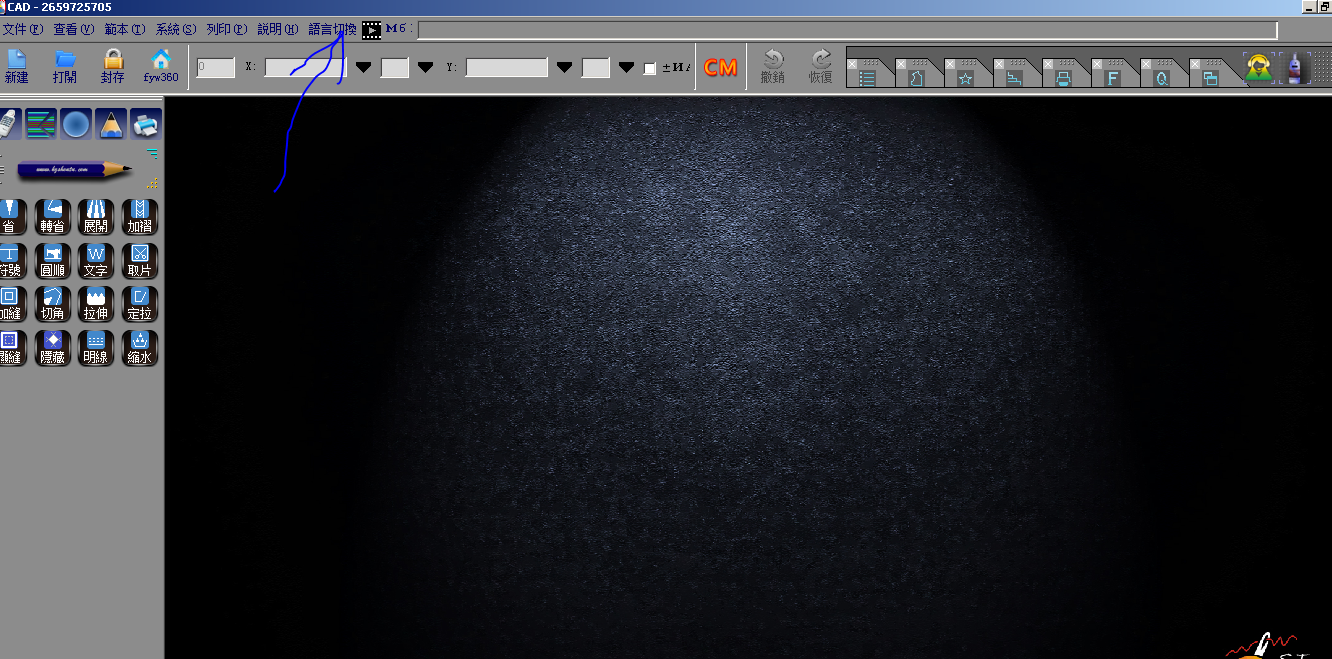Viewport: 1332px width, 659px height.
Task: Open the 語言切換 language menu
Action: pos(332,30)
